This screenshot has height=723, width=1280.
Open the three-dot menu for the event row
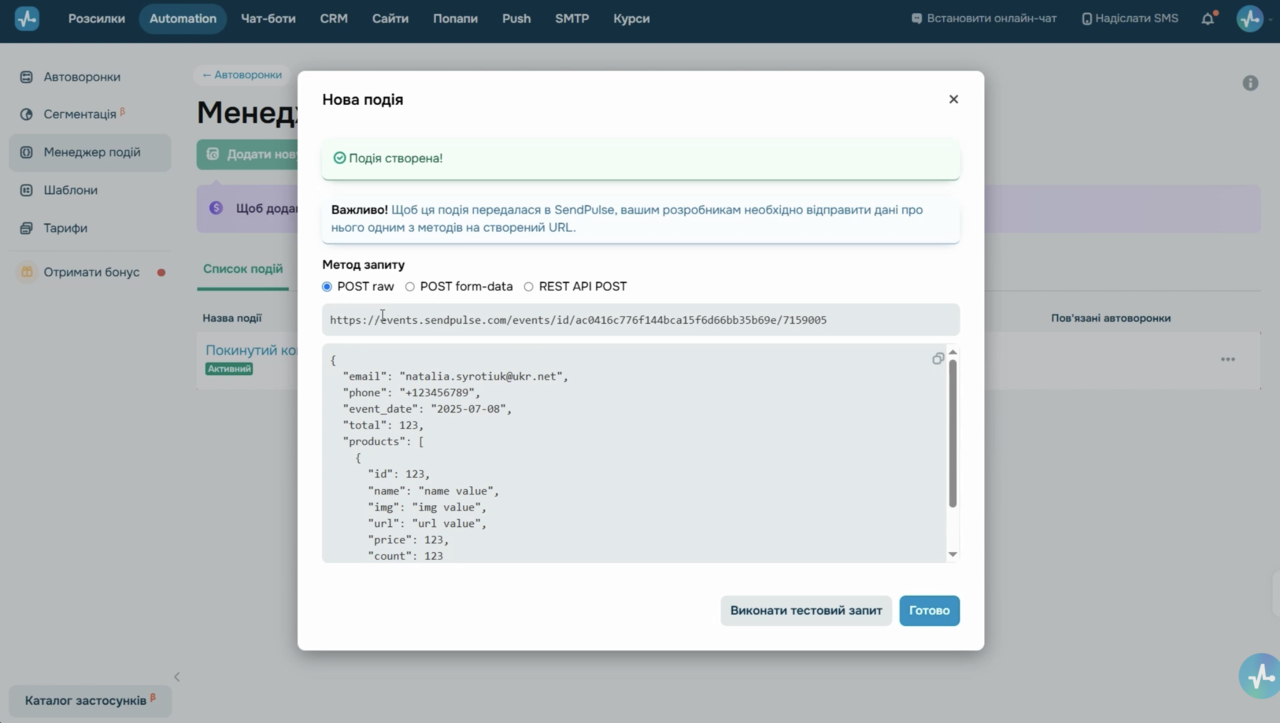(1228, 359)
